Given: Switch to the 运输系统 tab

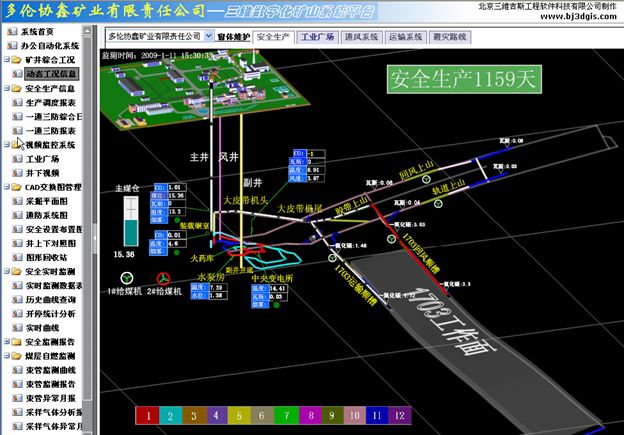Looking at the screenshot, I should click(405, 37).
